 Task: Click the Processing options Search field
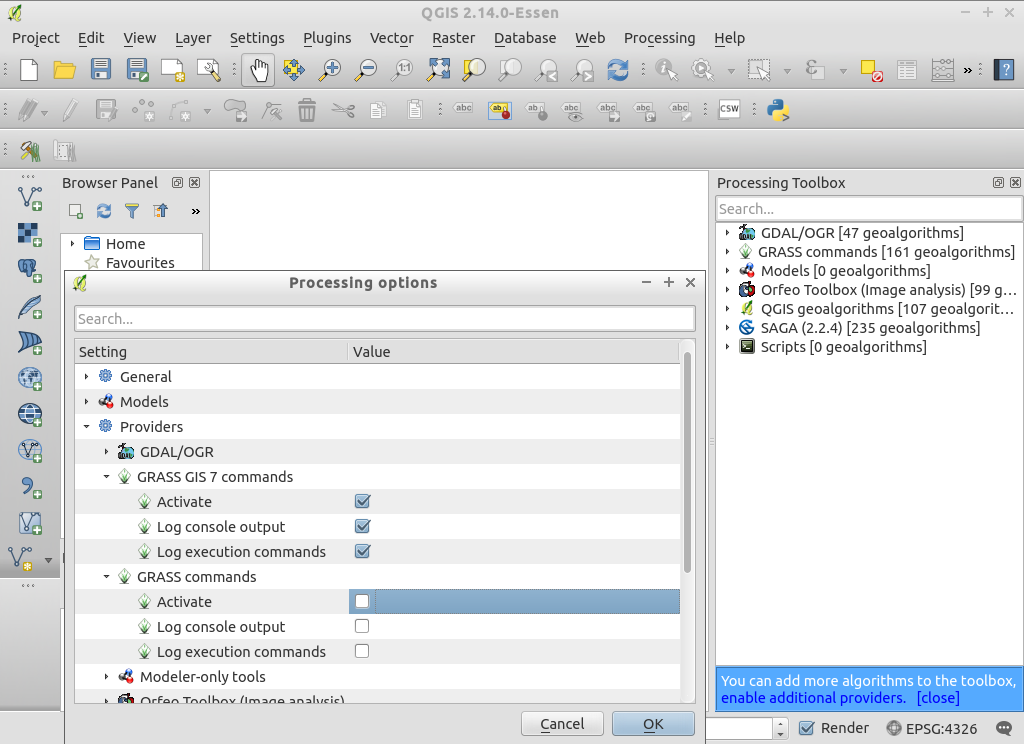tap(384, 319)
